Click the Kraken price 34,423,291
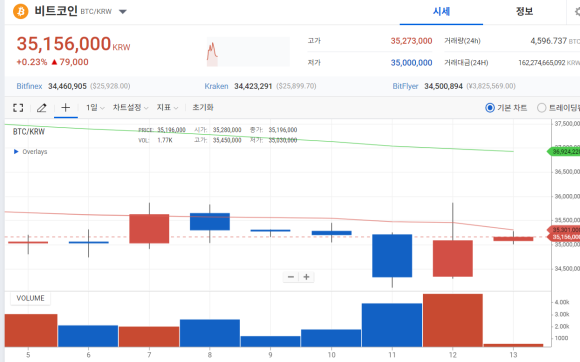Viewport: 580px width, 362px height. (x=253, y=86)
